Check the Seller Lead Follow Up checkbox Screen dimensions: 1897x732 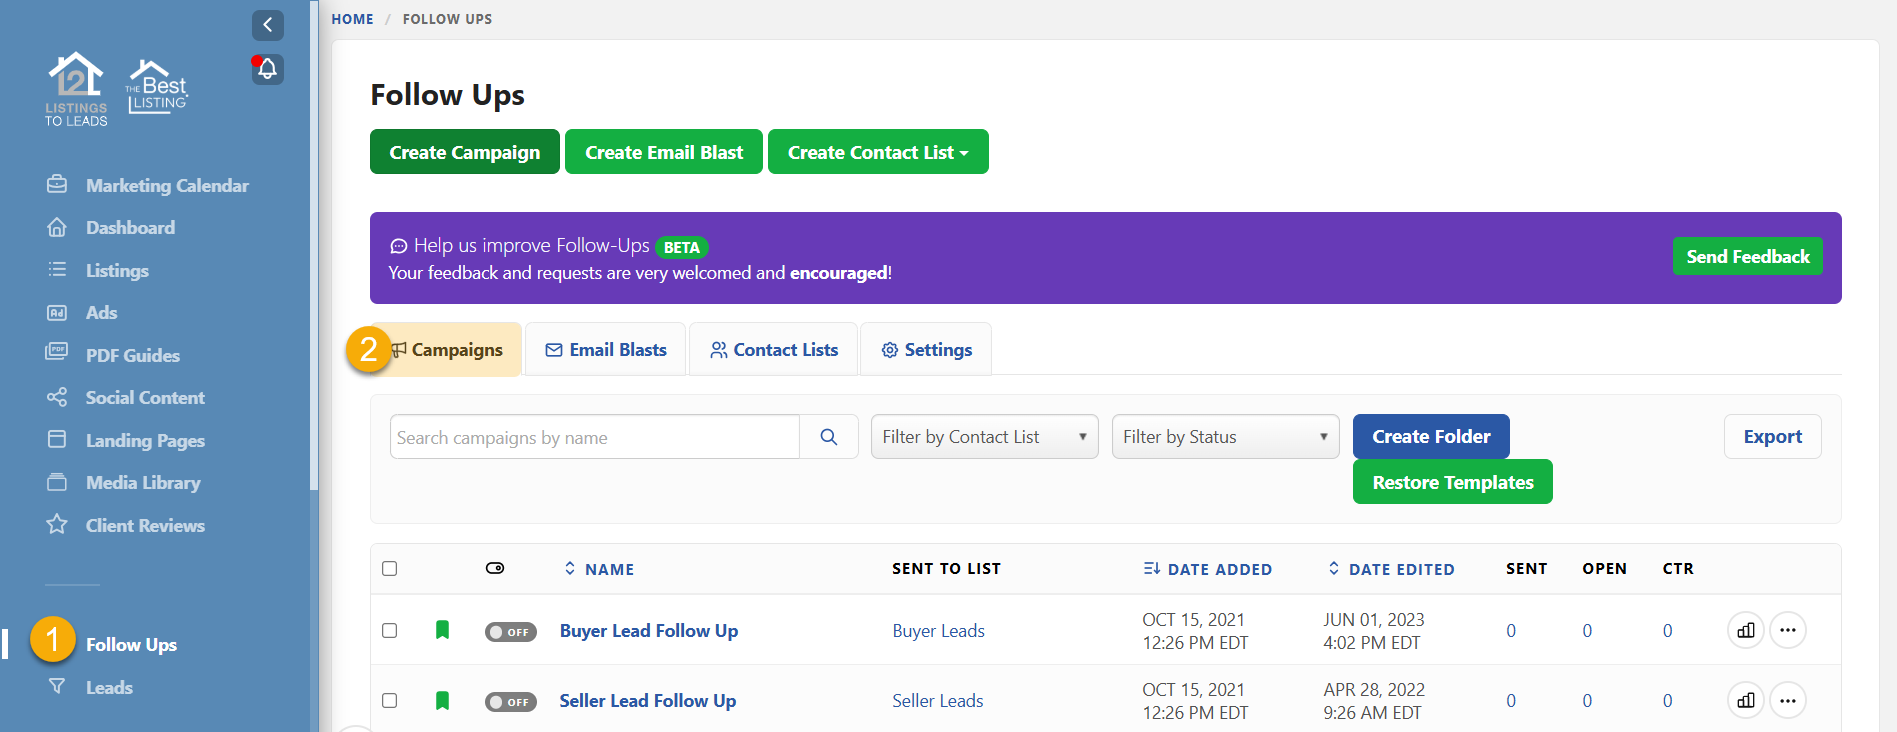(390, 701)
